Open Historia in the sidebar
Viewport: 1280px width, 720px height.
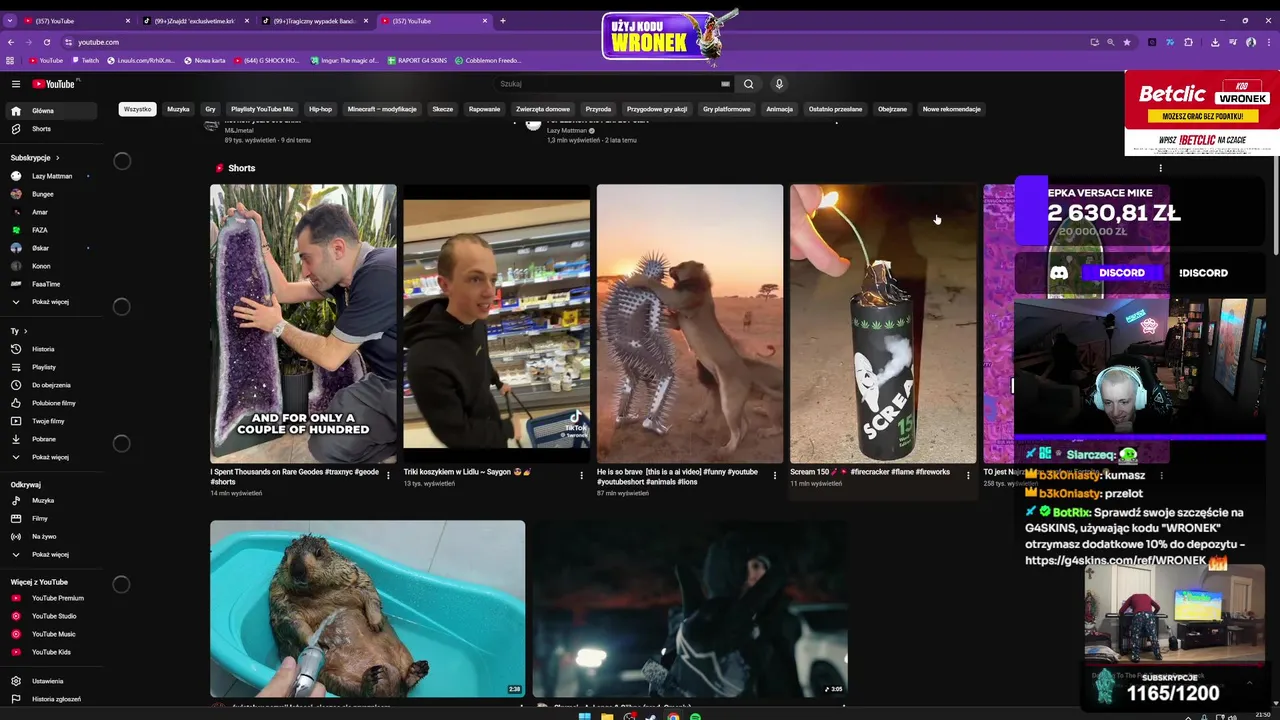click(50, 349)
